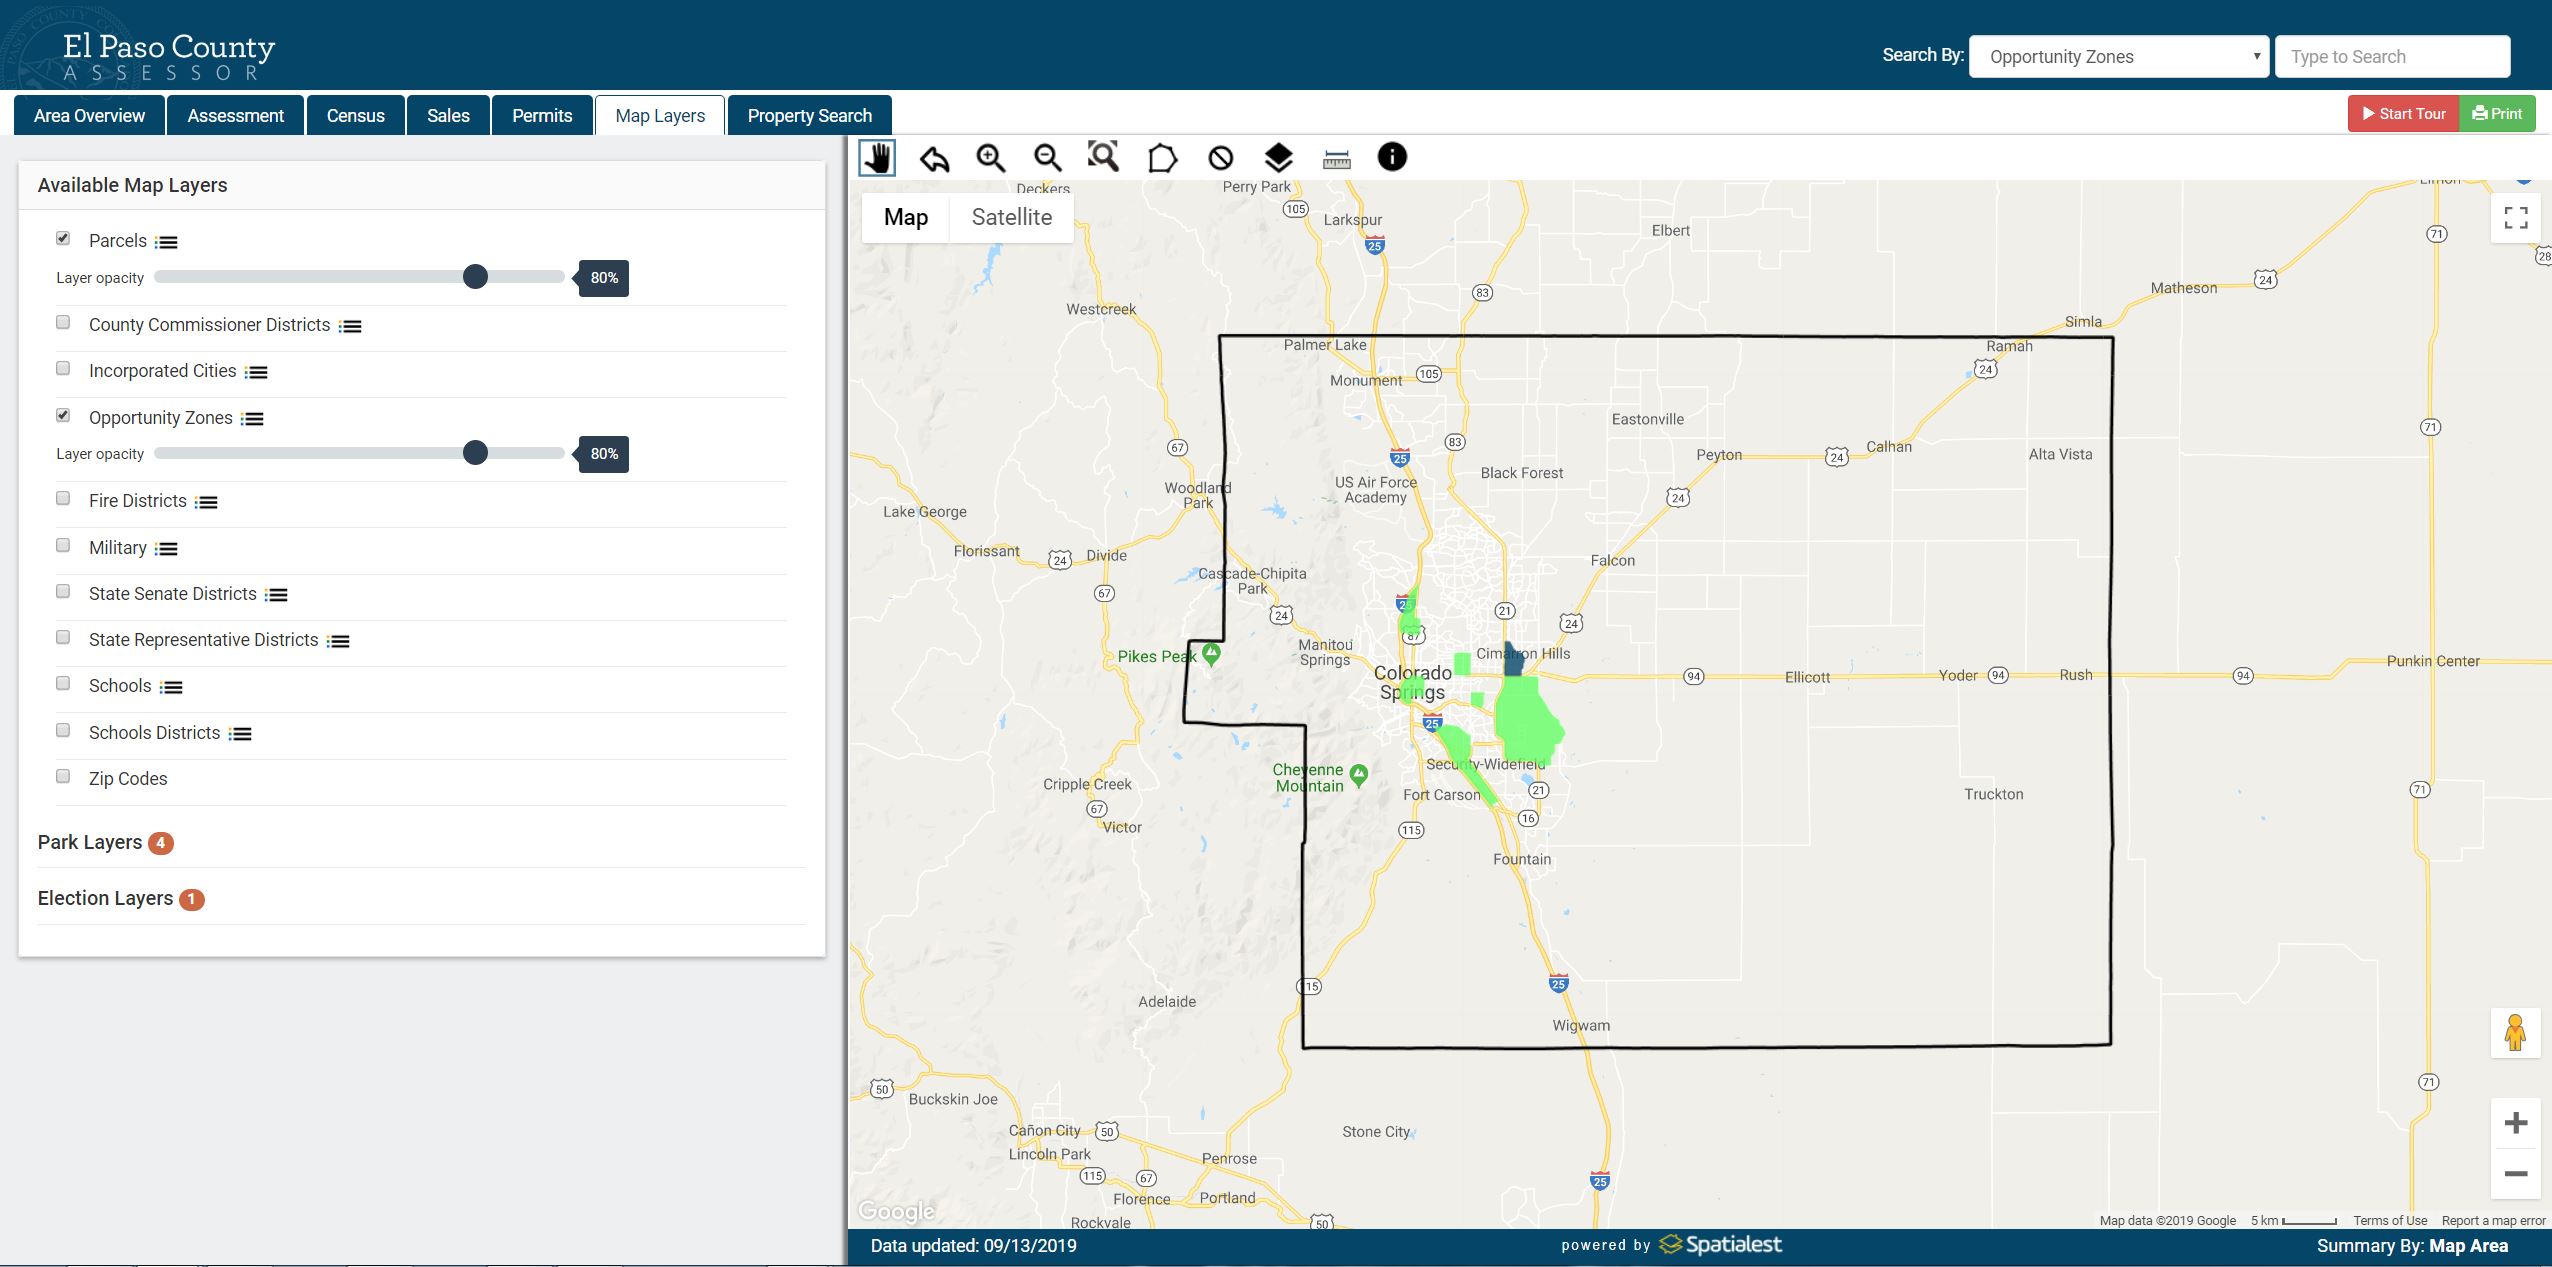2552x1267 pixels.
Task: Click the Type to Search field
Action: coord(2393,57)
